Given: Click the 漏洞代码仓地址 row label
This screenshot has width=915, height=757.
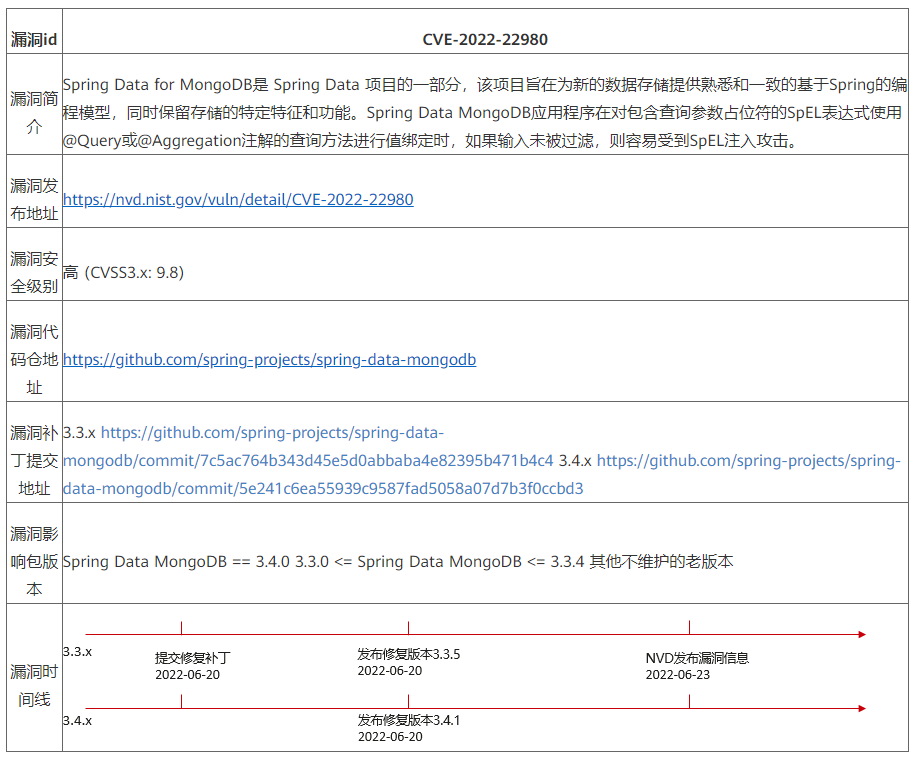Looking at the screenshot, I should point(34,360).
